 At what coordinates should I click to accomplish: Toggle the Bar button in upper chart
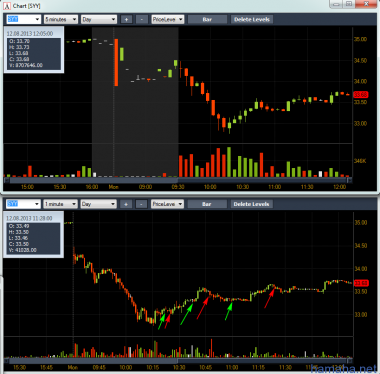[x=207, y=19]
